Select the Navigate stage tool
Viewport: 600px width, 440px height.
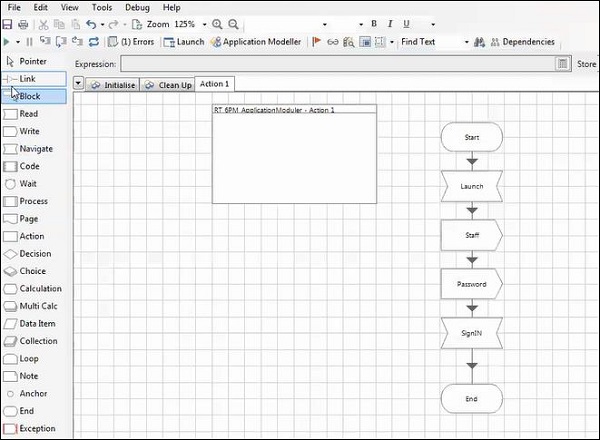[36, 149]
